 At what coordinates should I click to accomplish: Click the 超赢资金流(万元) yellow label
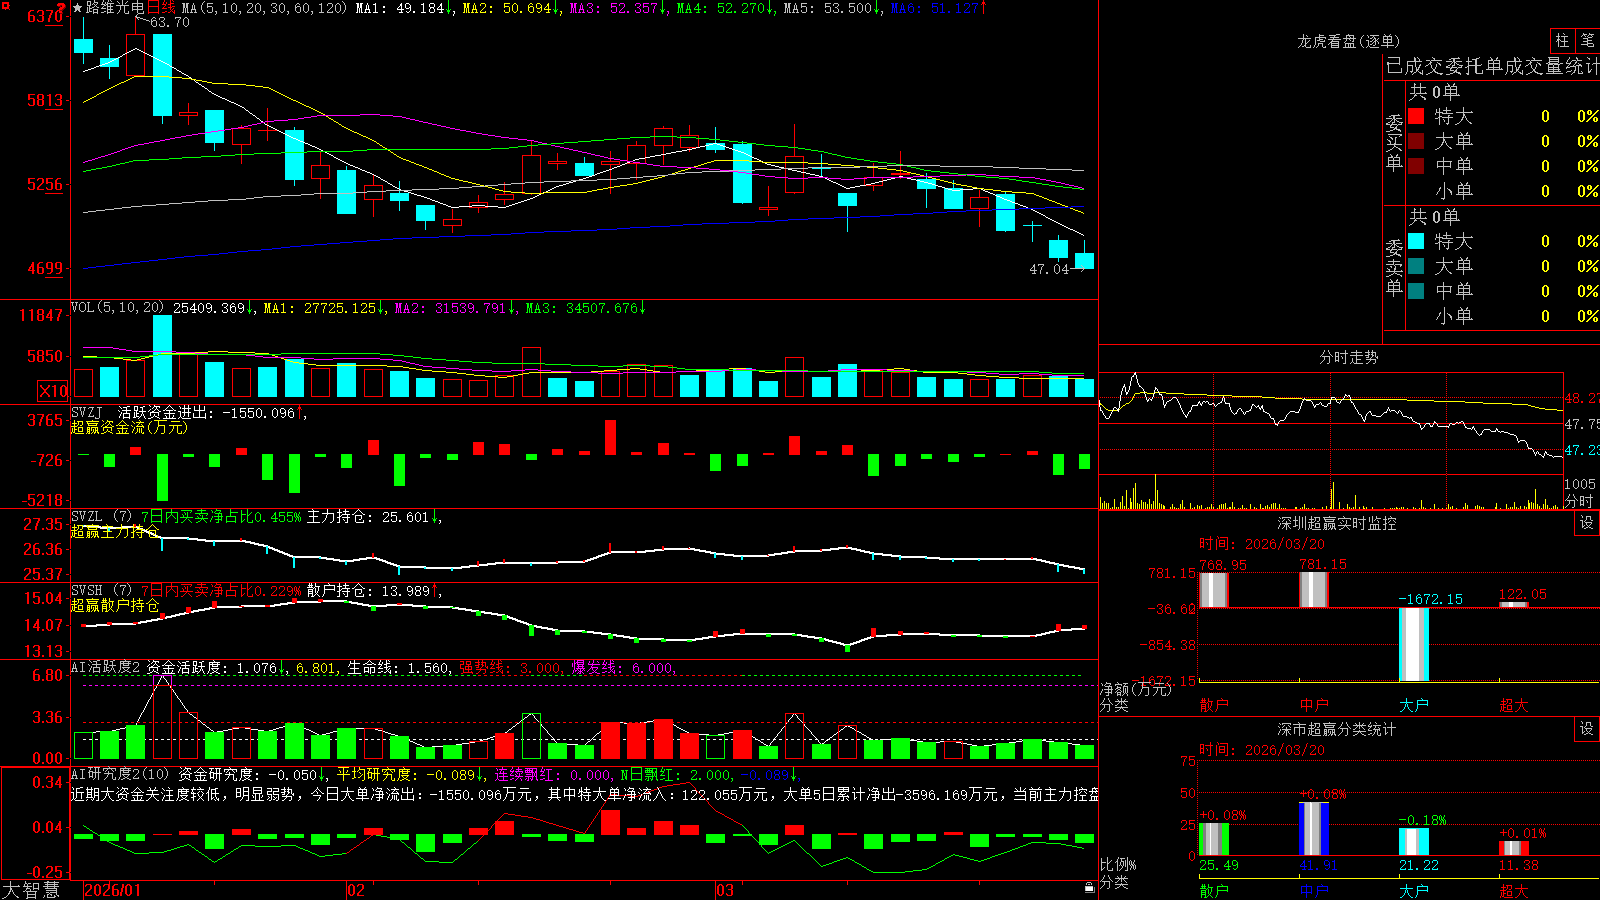(129, 427)
